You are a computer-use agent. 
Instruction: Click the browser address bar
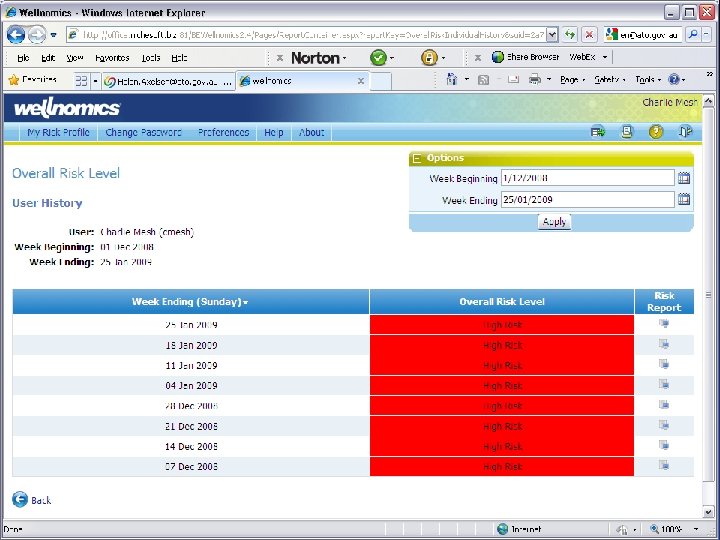pos(306,34)
